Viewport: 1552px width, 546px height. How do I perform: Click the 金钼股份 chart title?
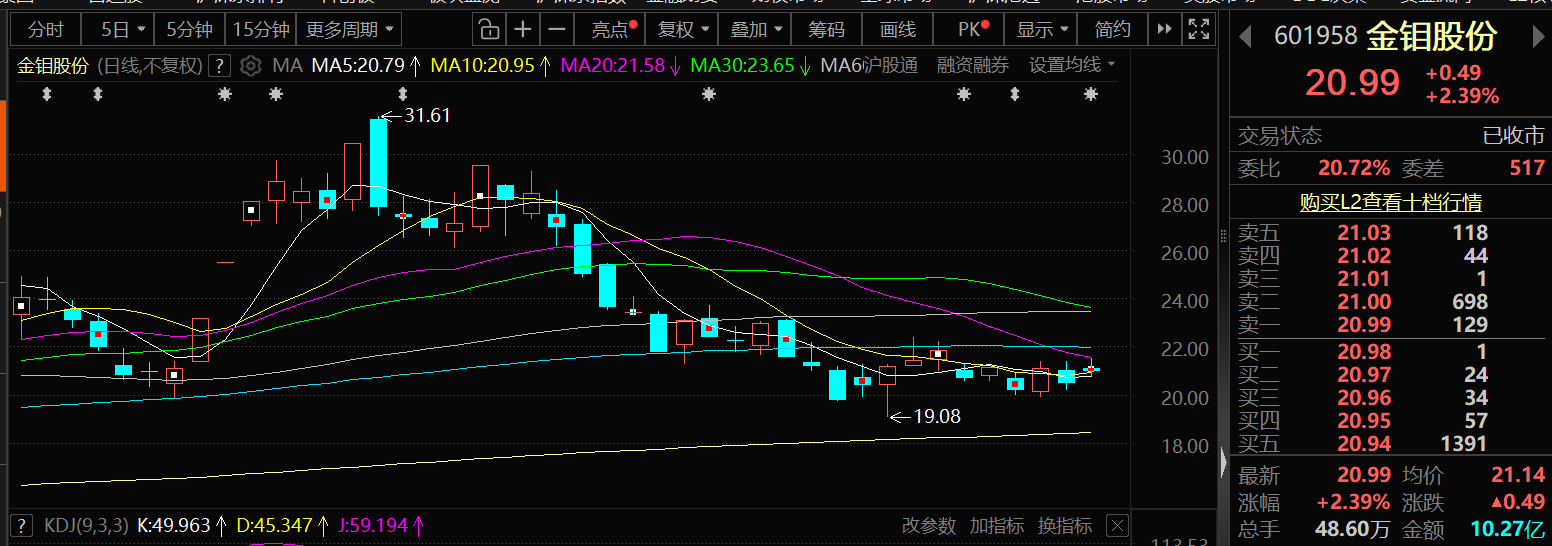54,67
